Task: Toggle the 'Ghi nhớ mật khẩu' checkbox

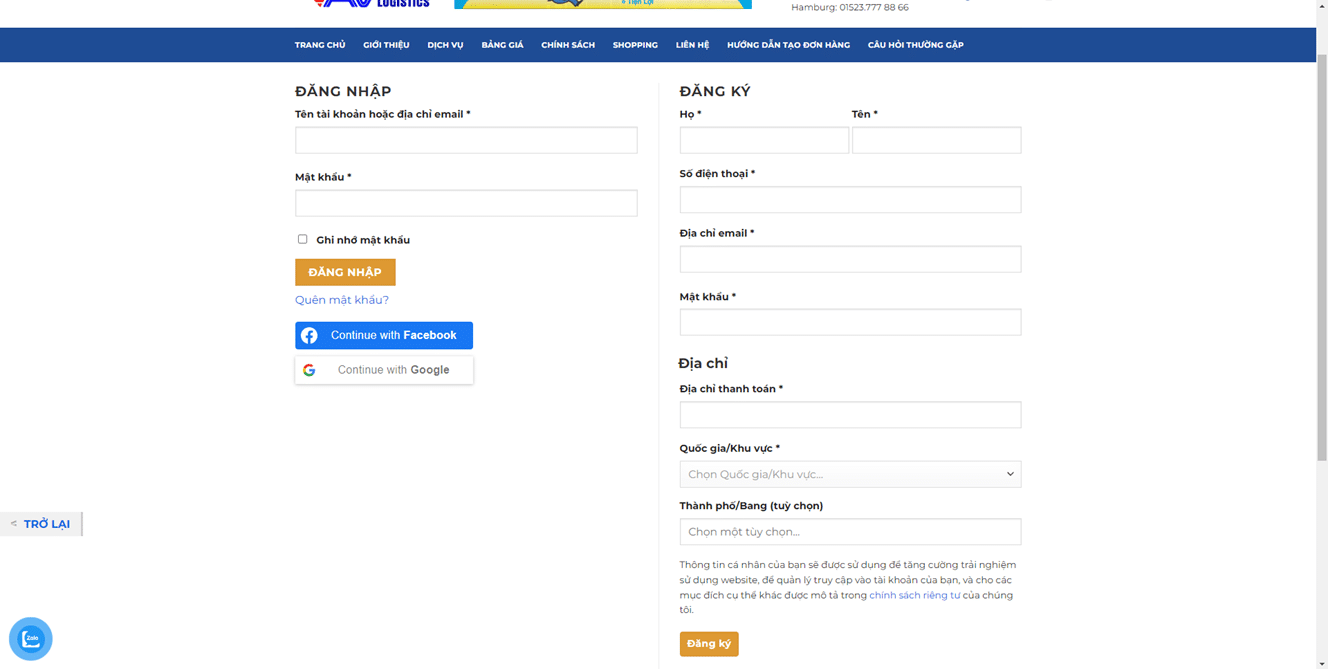Action: 302,239
